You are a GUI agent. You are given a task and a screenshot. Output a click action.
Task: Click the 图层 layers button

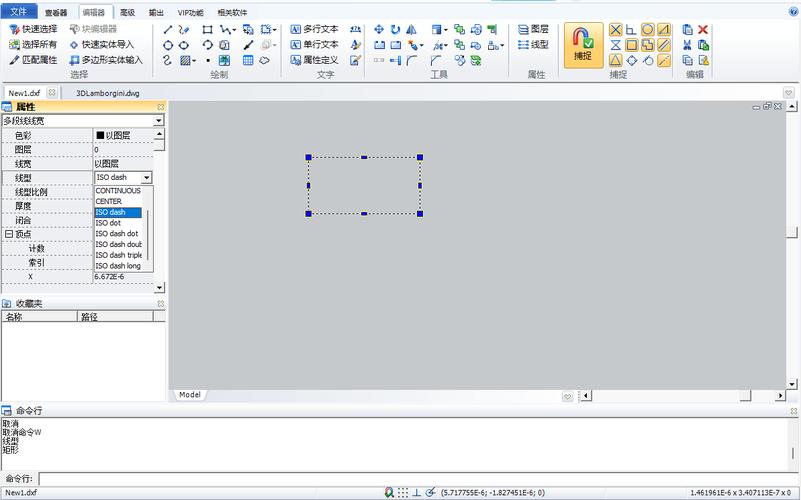click(533, 29)
